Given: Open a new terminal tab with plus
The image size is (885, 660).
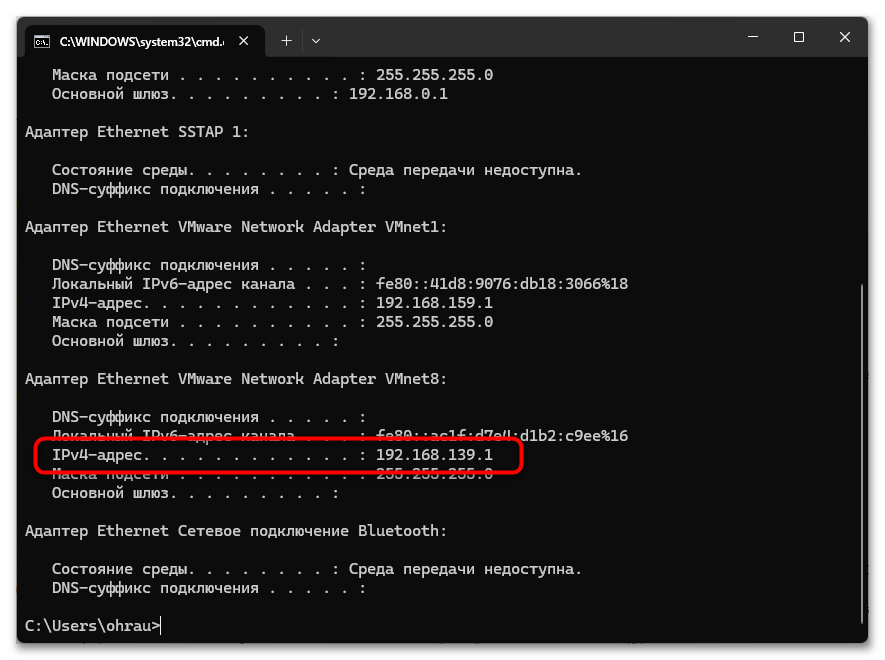Looking at the screenshot, I should [286, 41].
